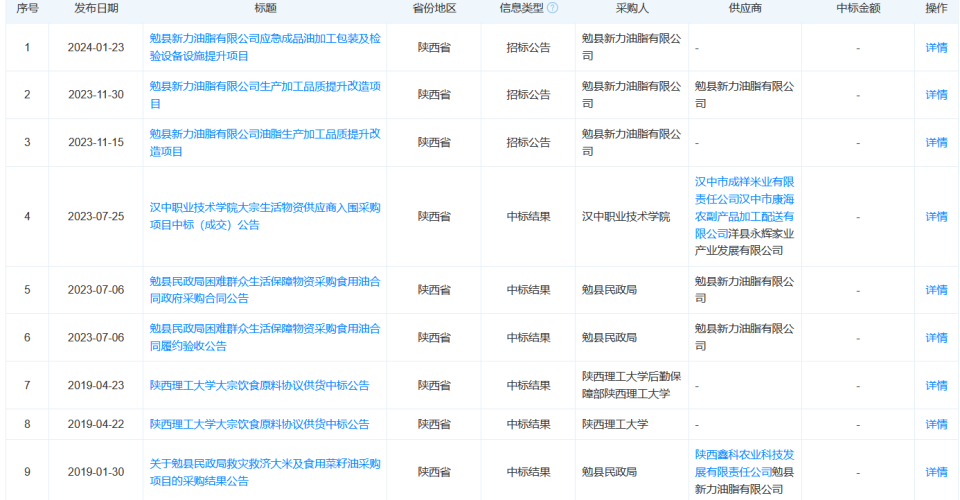
Task: Open 详情 for row 5 勉县民政局 合同公告
Action: pyautogui.click(x=936, y=289)
